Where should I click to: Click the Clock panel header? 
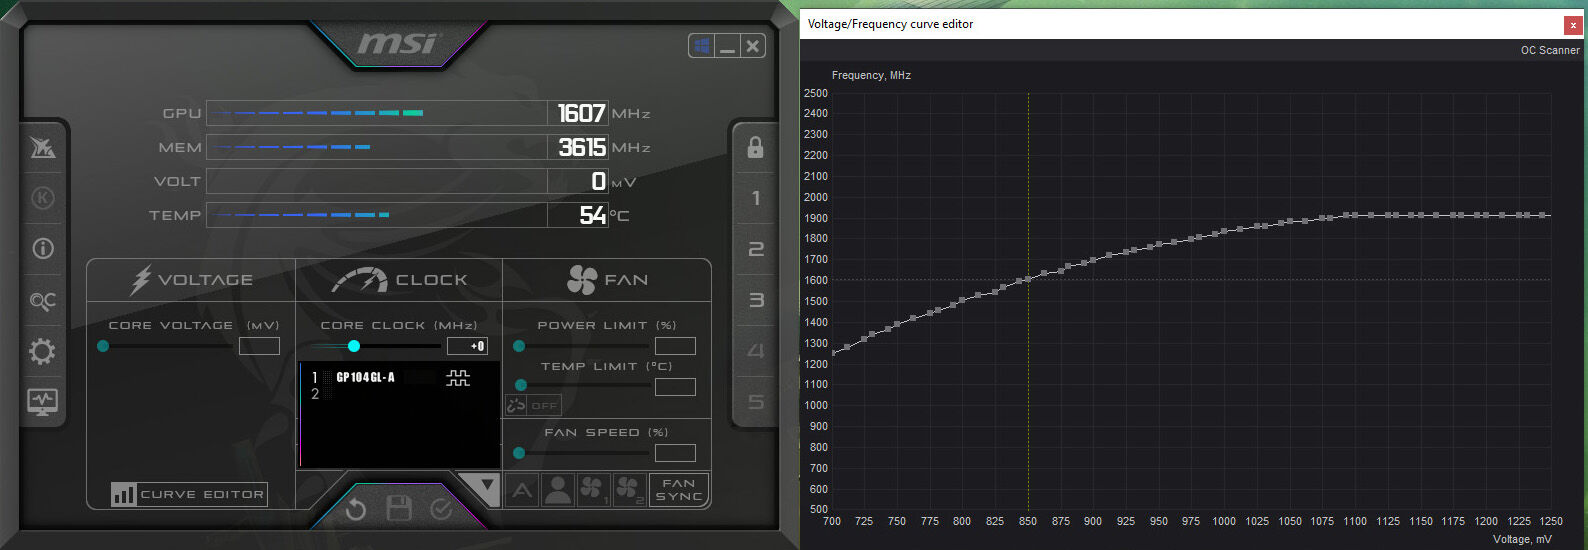[400, 280]
